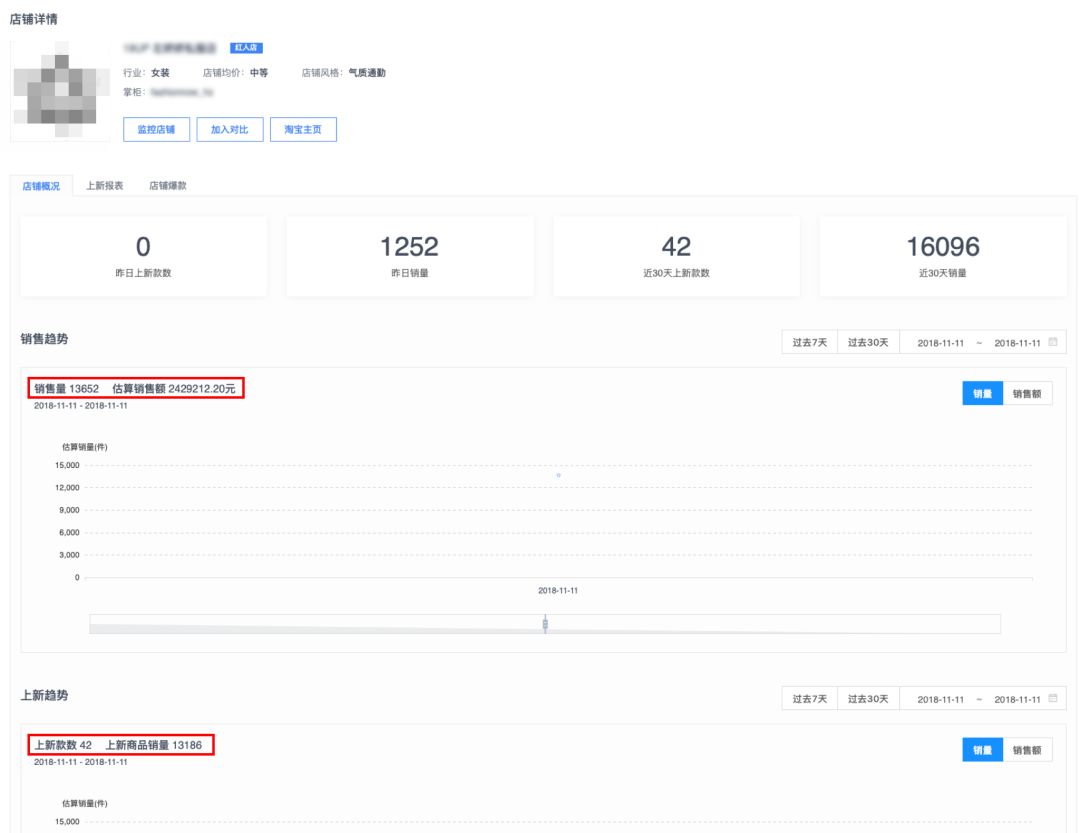Click the 2018-11-11 x-axis label on sales chart
The width and height of the screenshot is (1080, 833).
[x=558, y=590]
